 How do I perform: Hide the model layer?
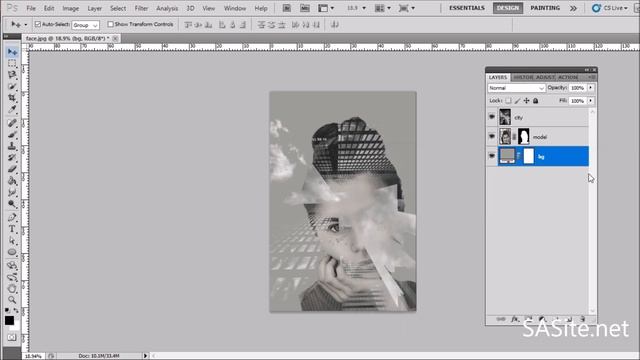tap(491, 136)
